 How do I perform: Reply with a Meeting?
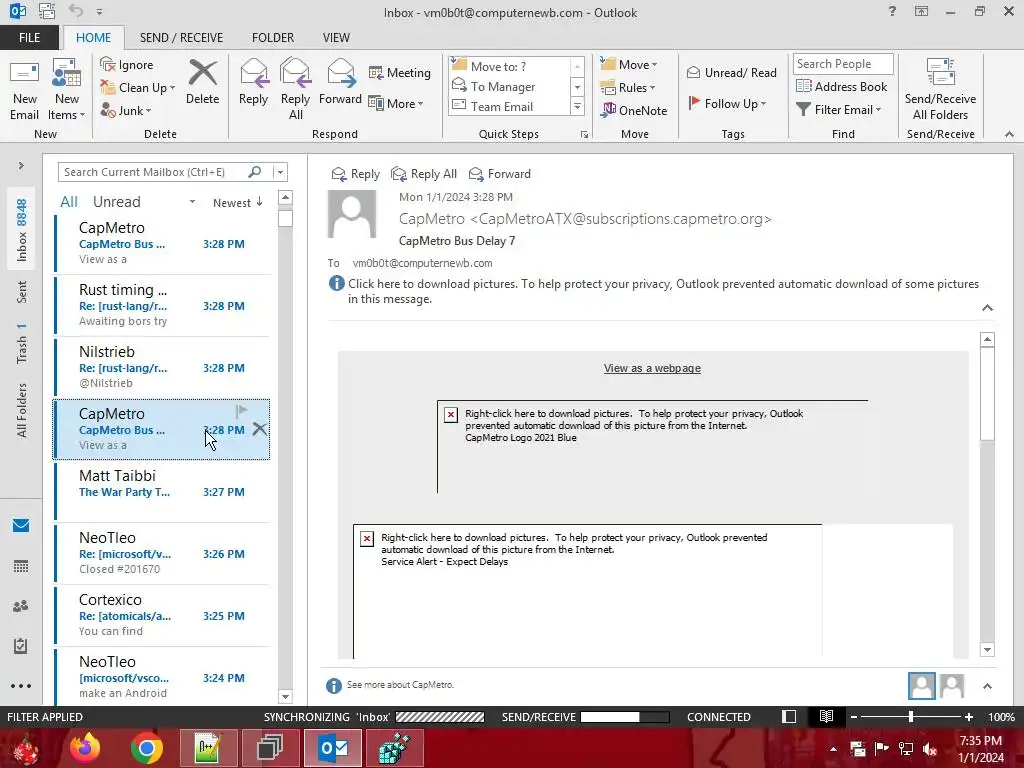[400, 72]
